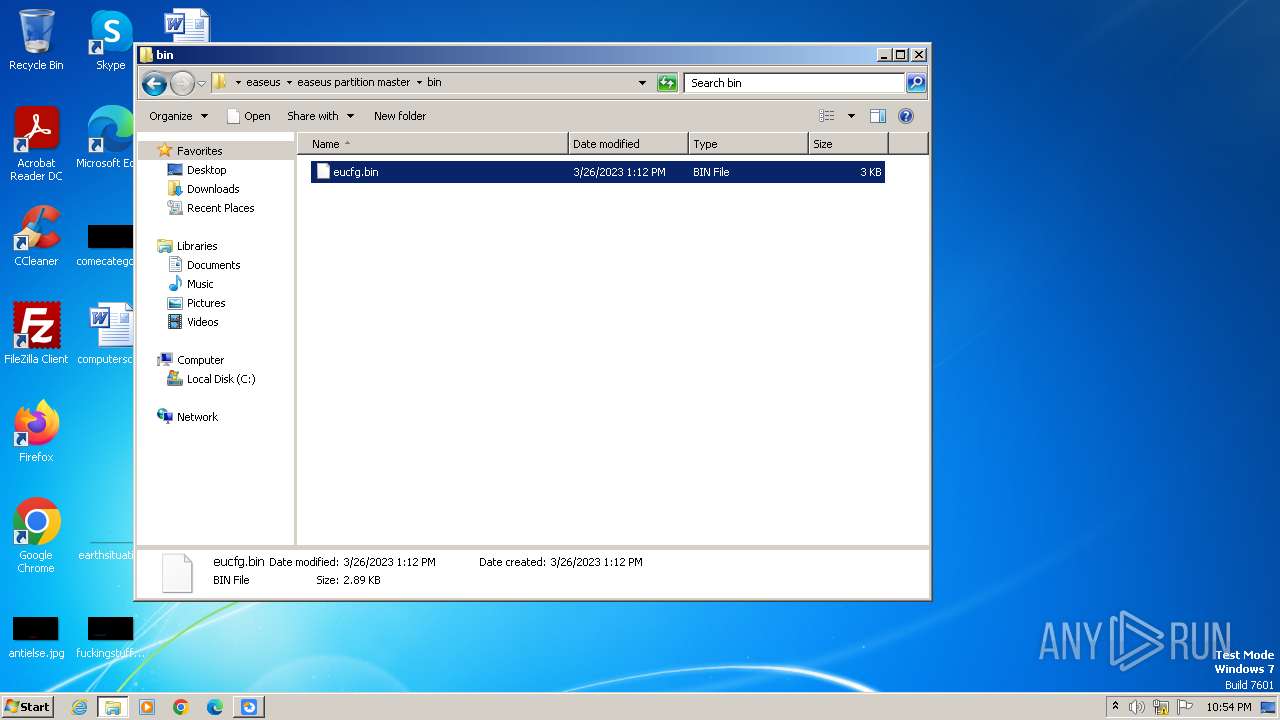Expand the breadcrumb arrow after easeus partition master
This screenshot has width=1280, height=720.
[x=419, y=83]
